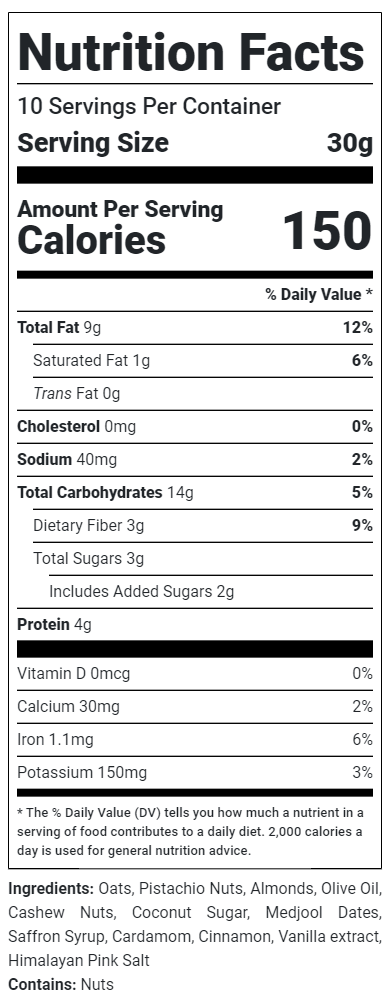
Task: Click the % Daily Value header
Action: click(319, 295)
